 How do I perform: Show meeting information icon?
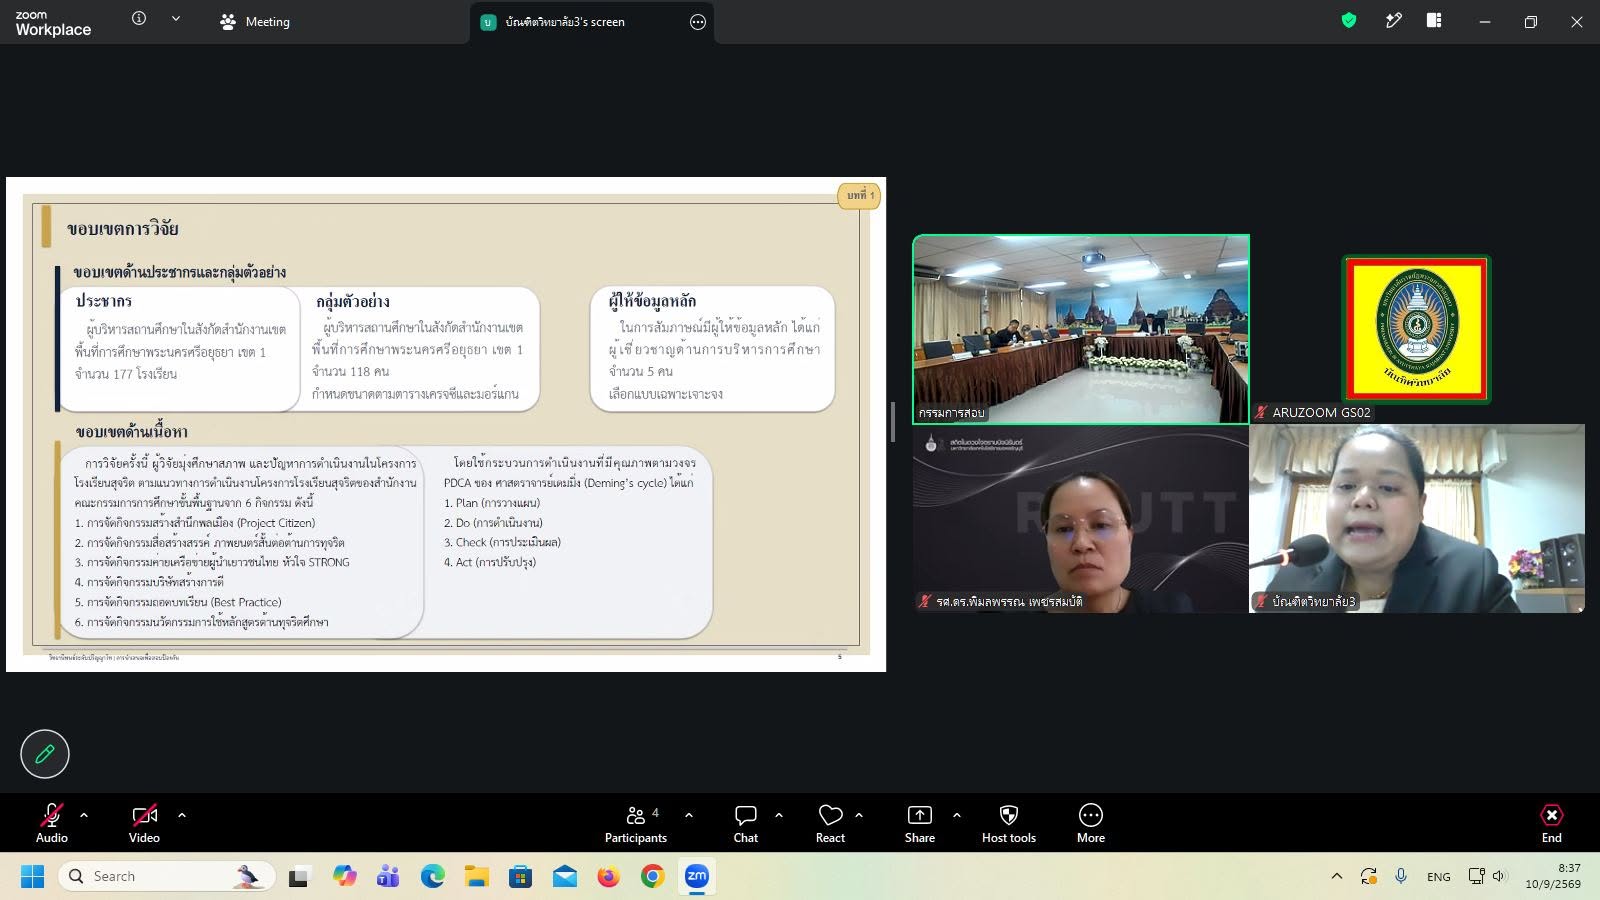pos(139,18)
